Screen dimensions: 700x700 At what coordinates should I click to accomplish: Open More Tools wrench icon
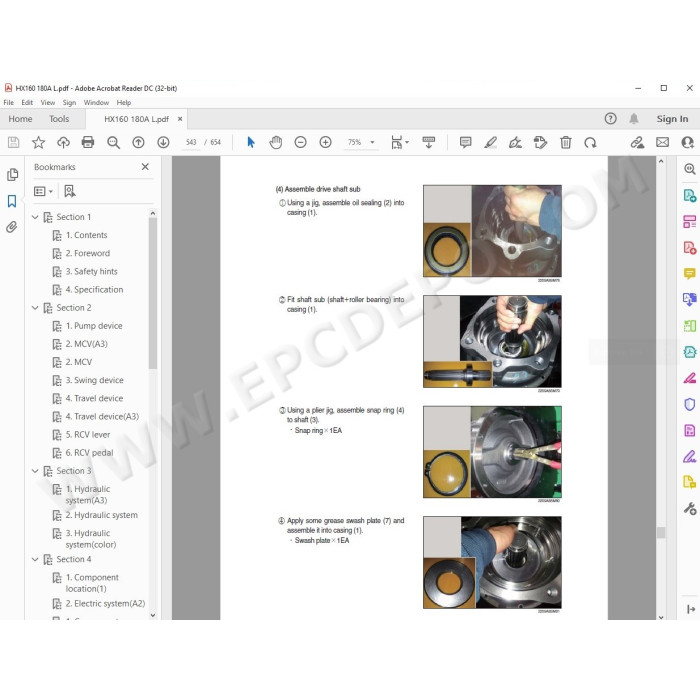point(690,508)
